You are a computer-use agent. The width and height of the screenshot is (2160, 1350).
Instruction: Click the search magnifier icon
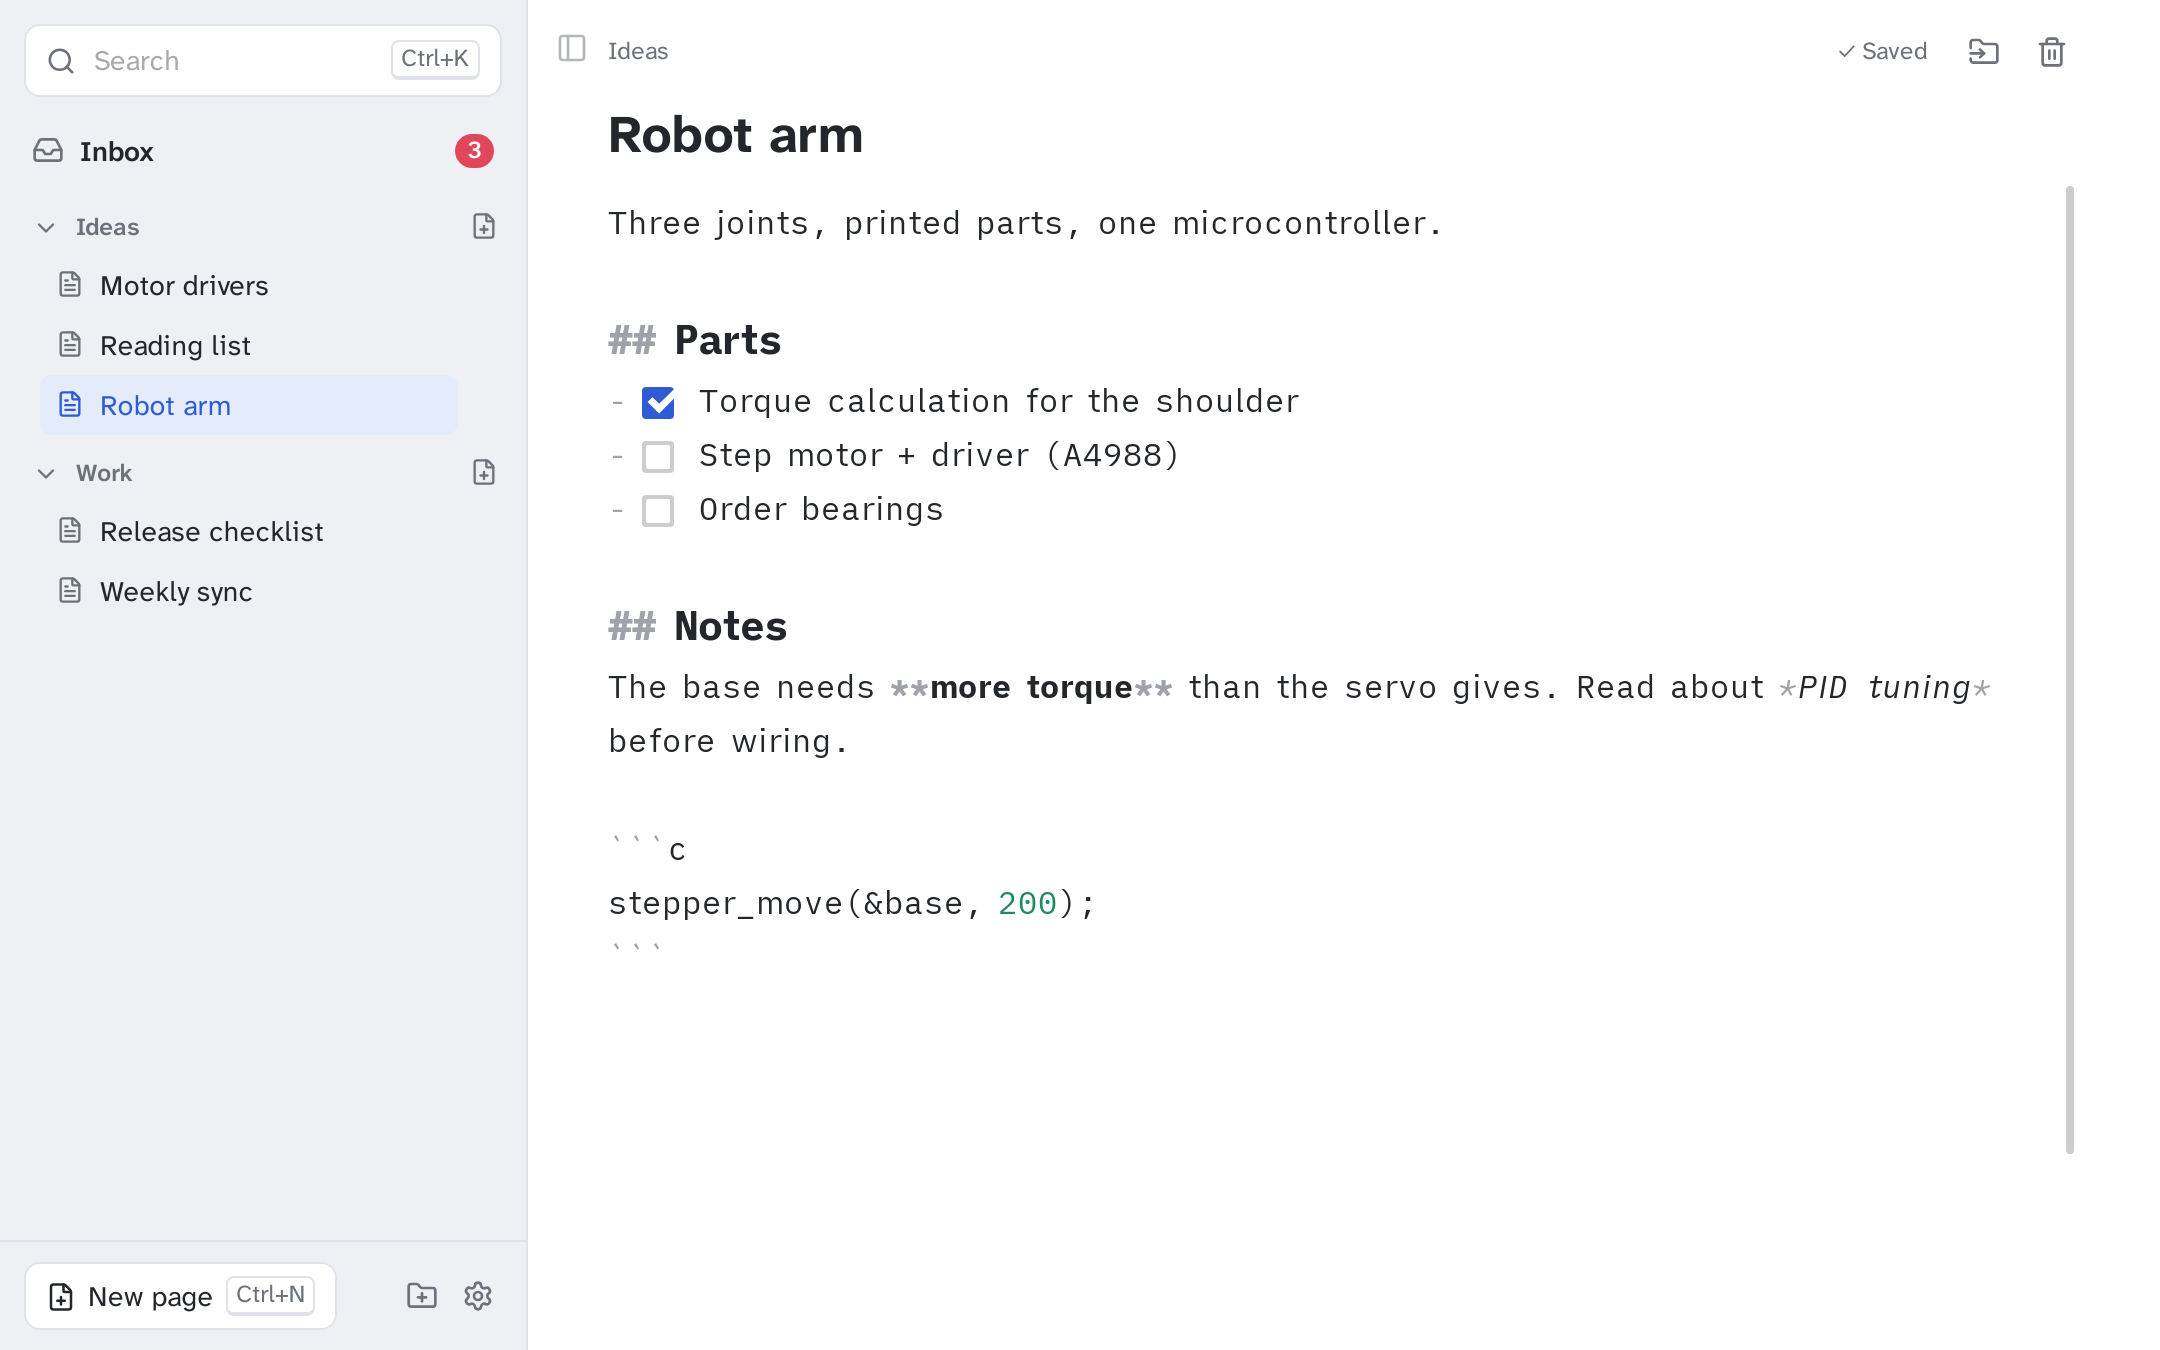61,61
